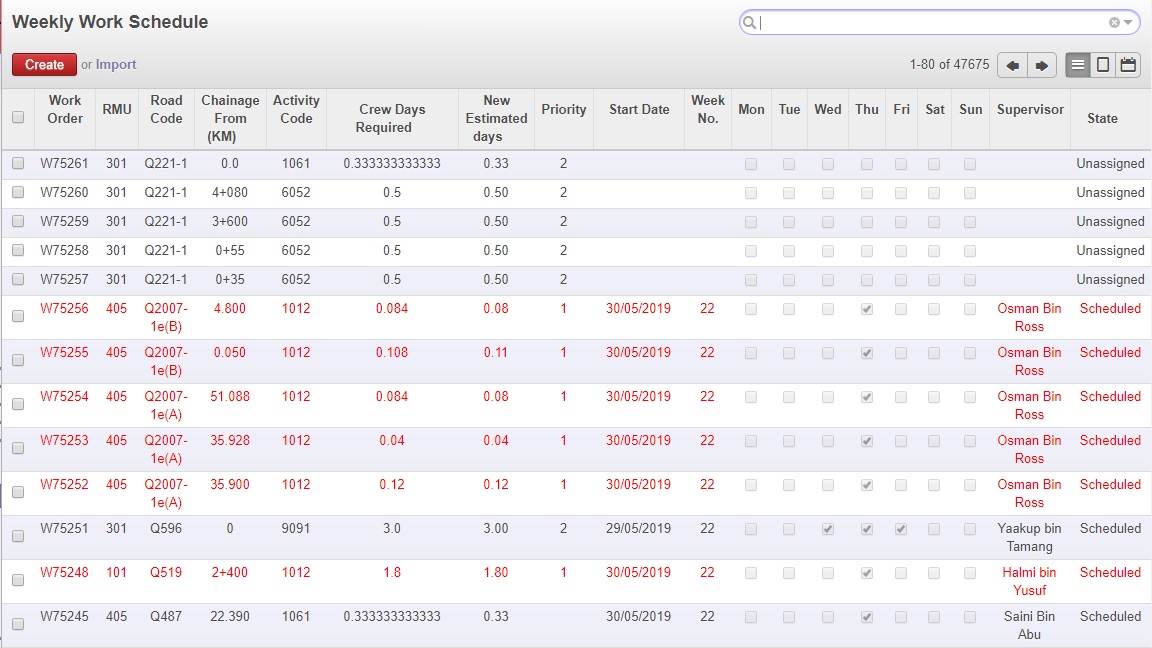The height and width of the screenshot is (648, 1152).
Task: Switch to list view
Action: tap(1077, 65)
